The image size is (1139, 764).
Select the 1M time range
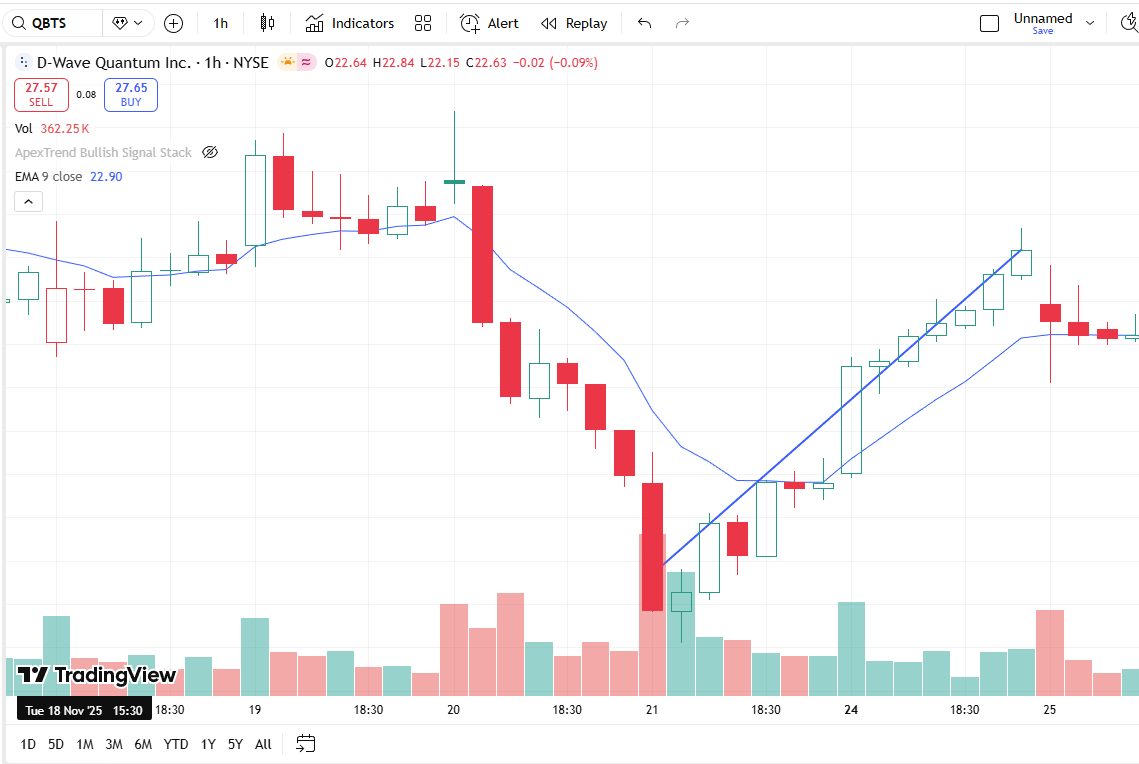(85, 744)
